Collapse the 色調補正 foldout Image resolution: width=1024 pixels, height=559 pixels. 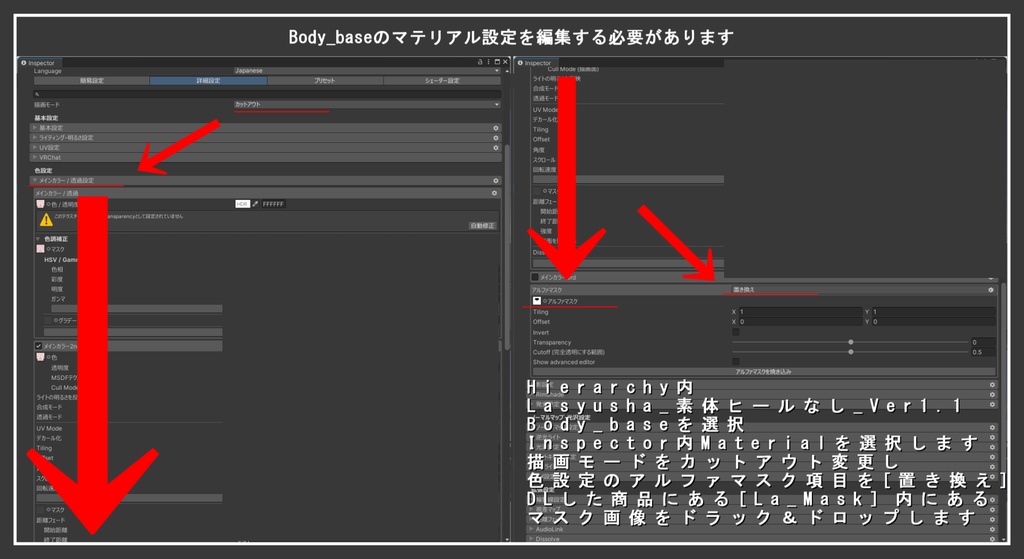tap(39, 239)
